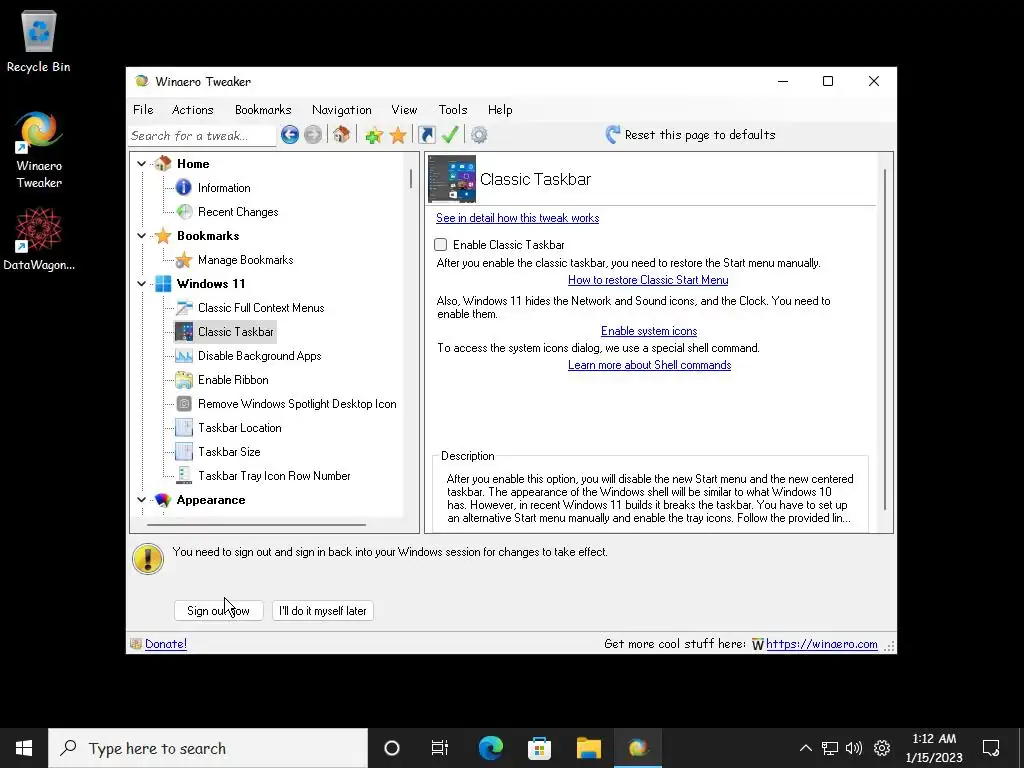The width and height of the screenshot is (1024, 768).
Task: Open bookmarks with the gold star toolbar icon
Action: pyautogui.click(x=398, y=135)
